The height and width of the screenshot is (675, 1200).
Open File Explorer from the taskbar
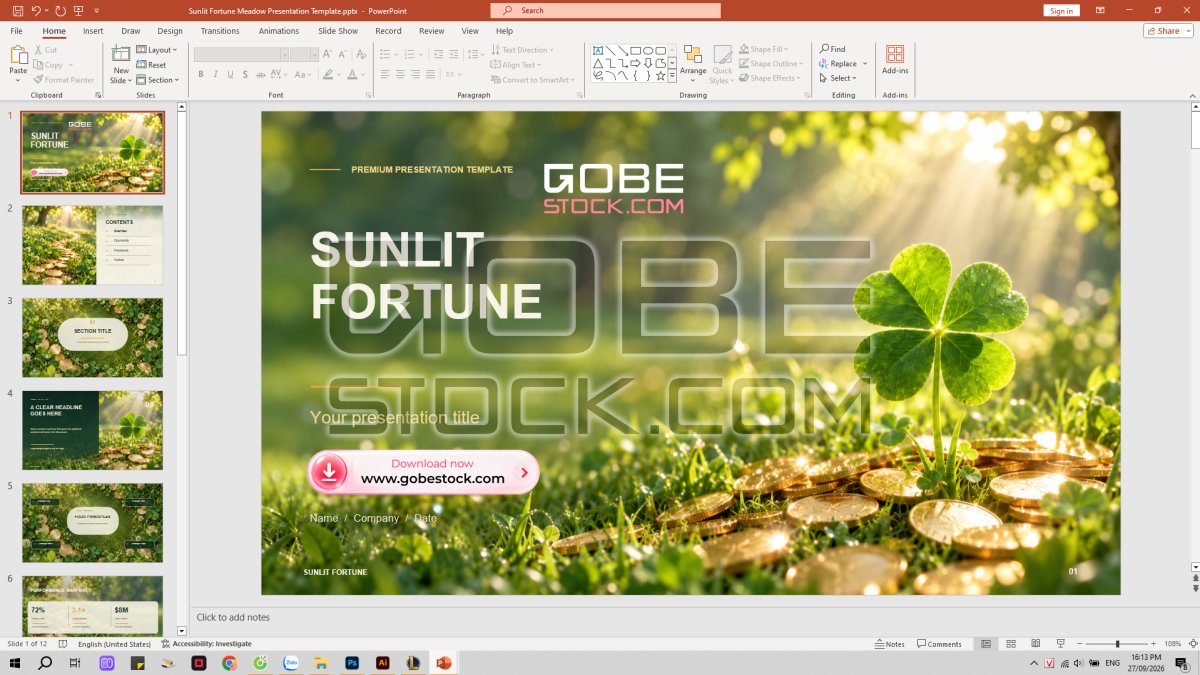pos(321,663)
